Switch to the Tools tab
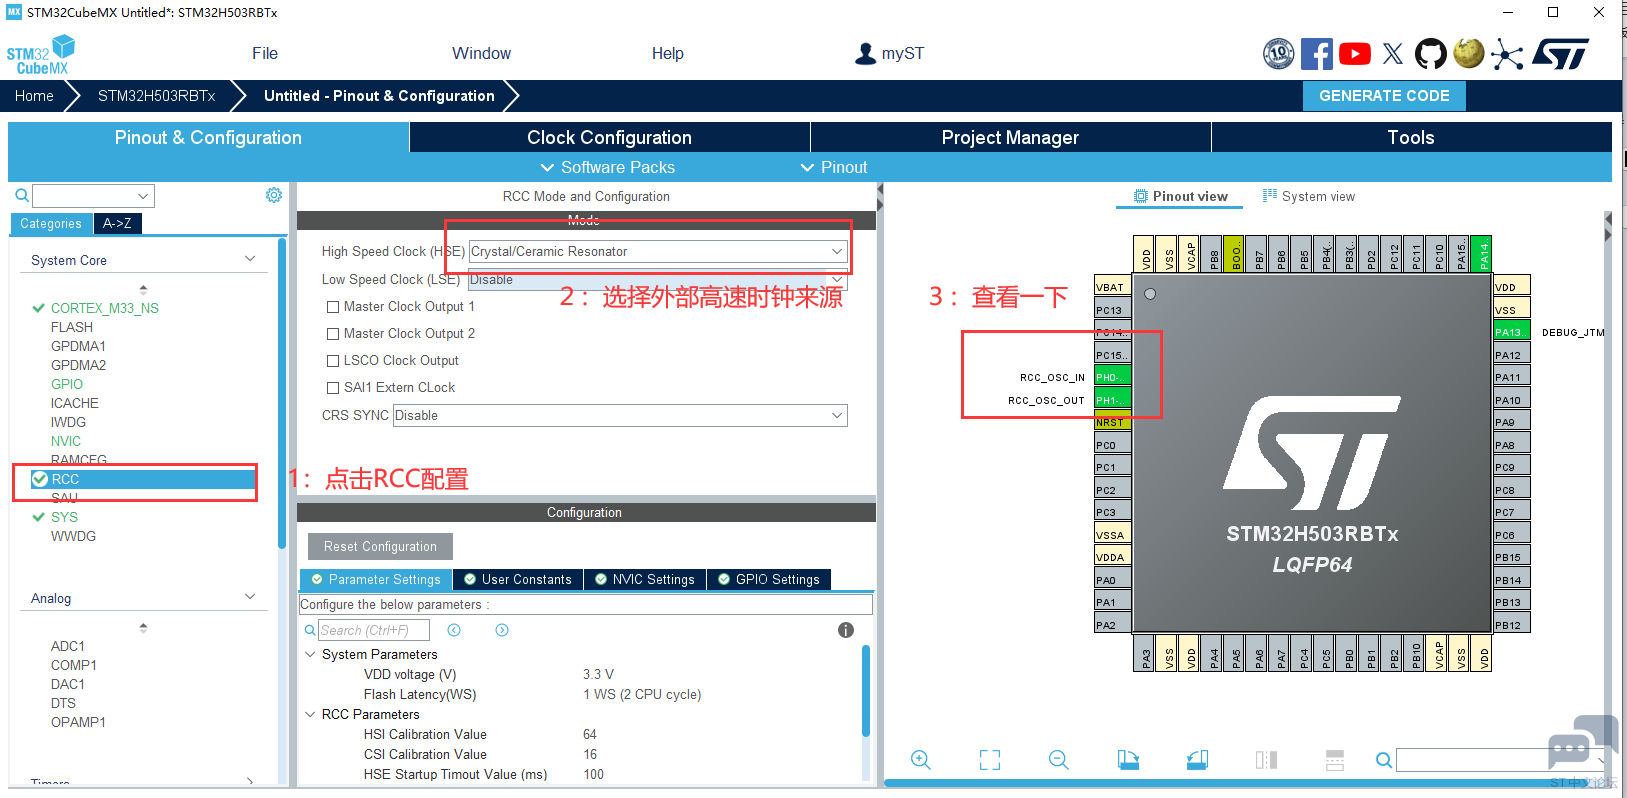Screen dimensions: 1627x798 (1411, 137)
